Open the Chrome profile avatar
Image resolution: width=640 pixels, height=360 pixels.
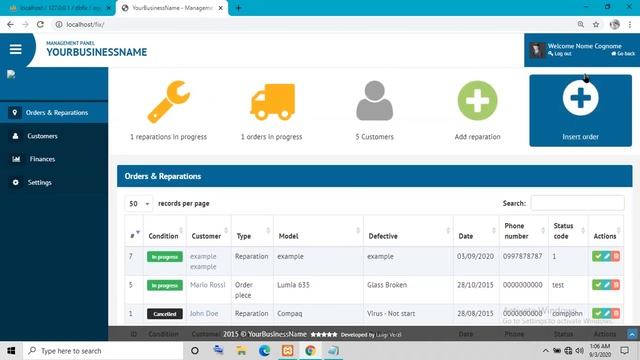coord(614,24)
